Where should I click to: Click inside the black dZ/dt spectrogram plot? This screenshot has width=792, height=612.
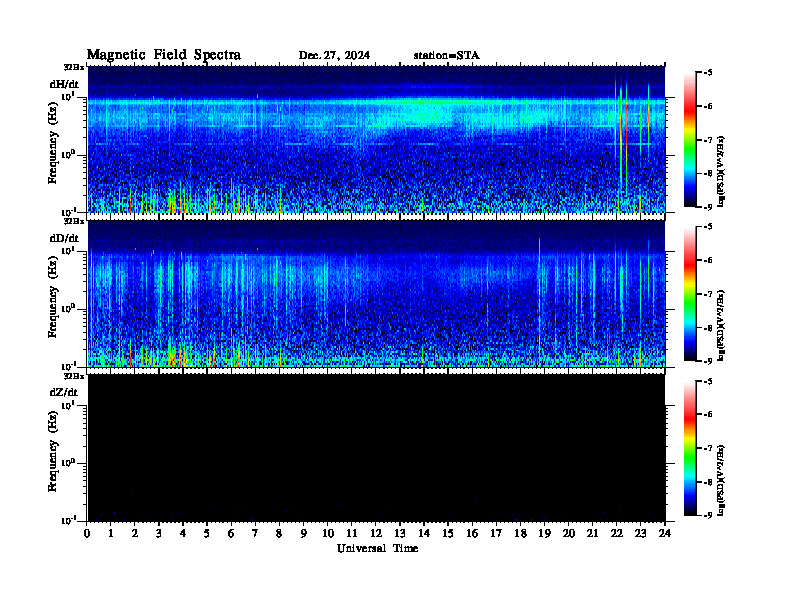(x=376, y=448)
